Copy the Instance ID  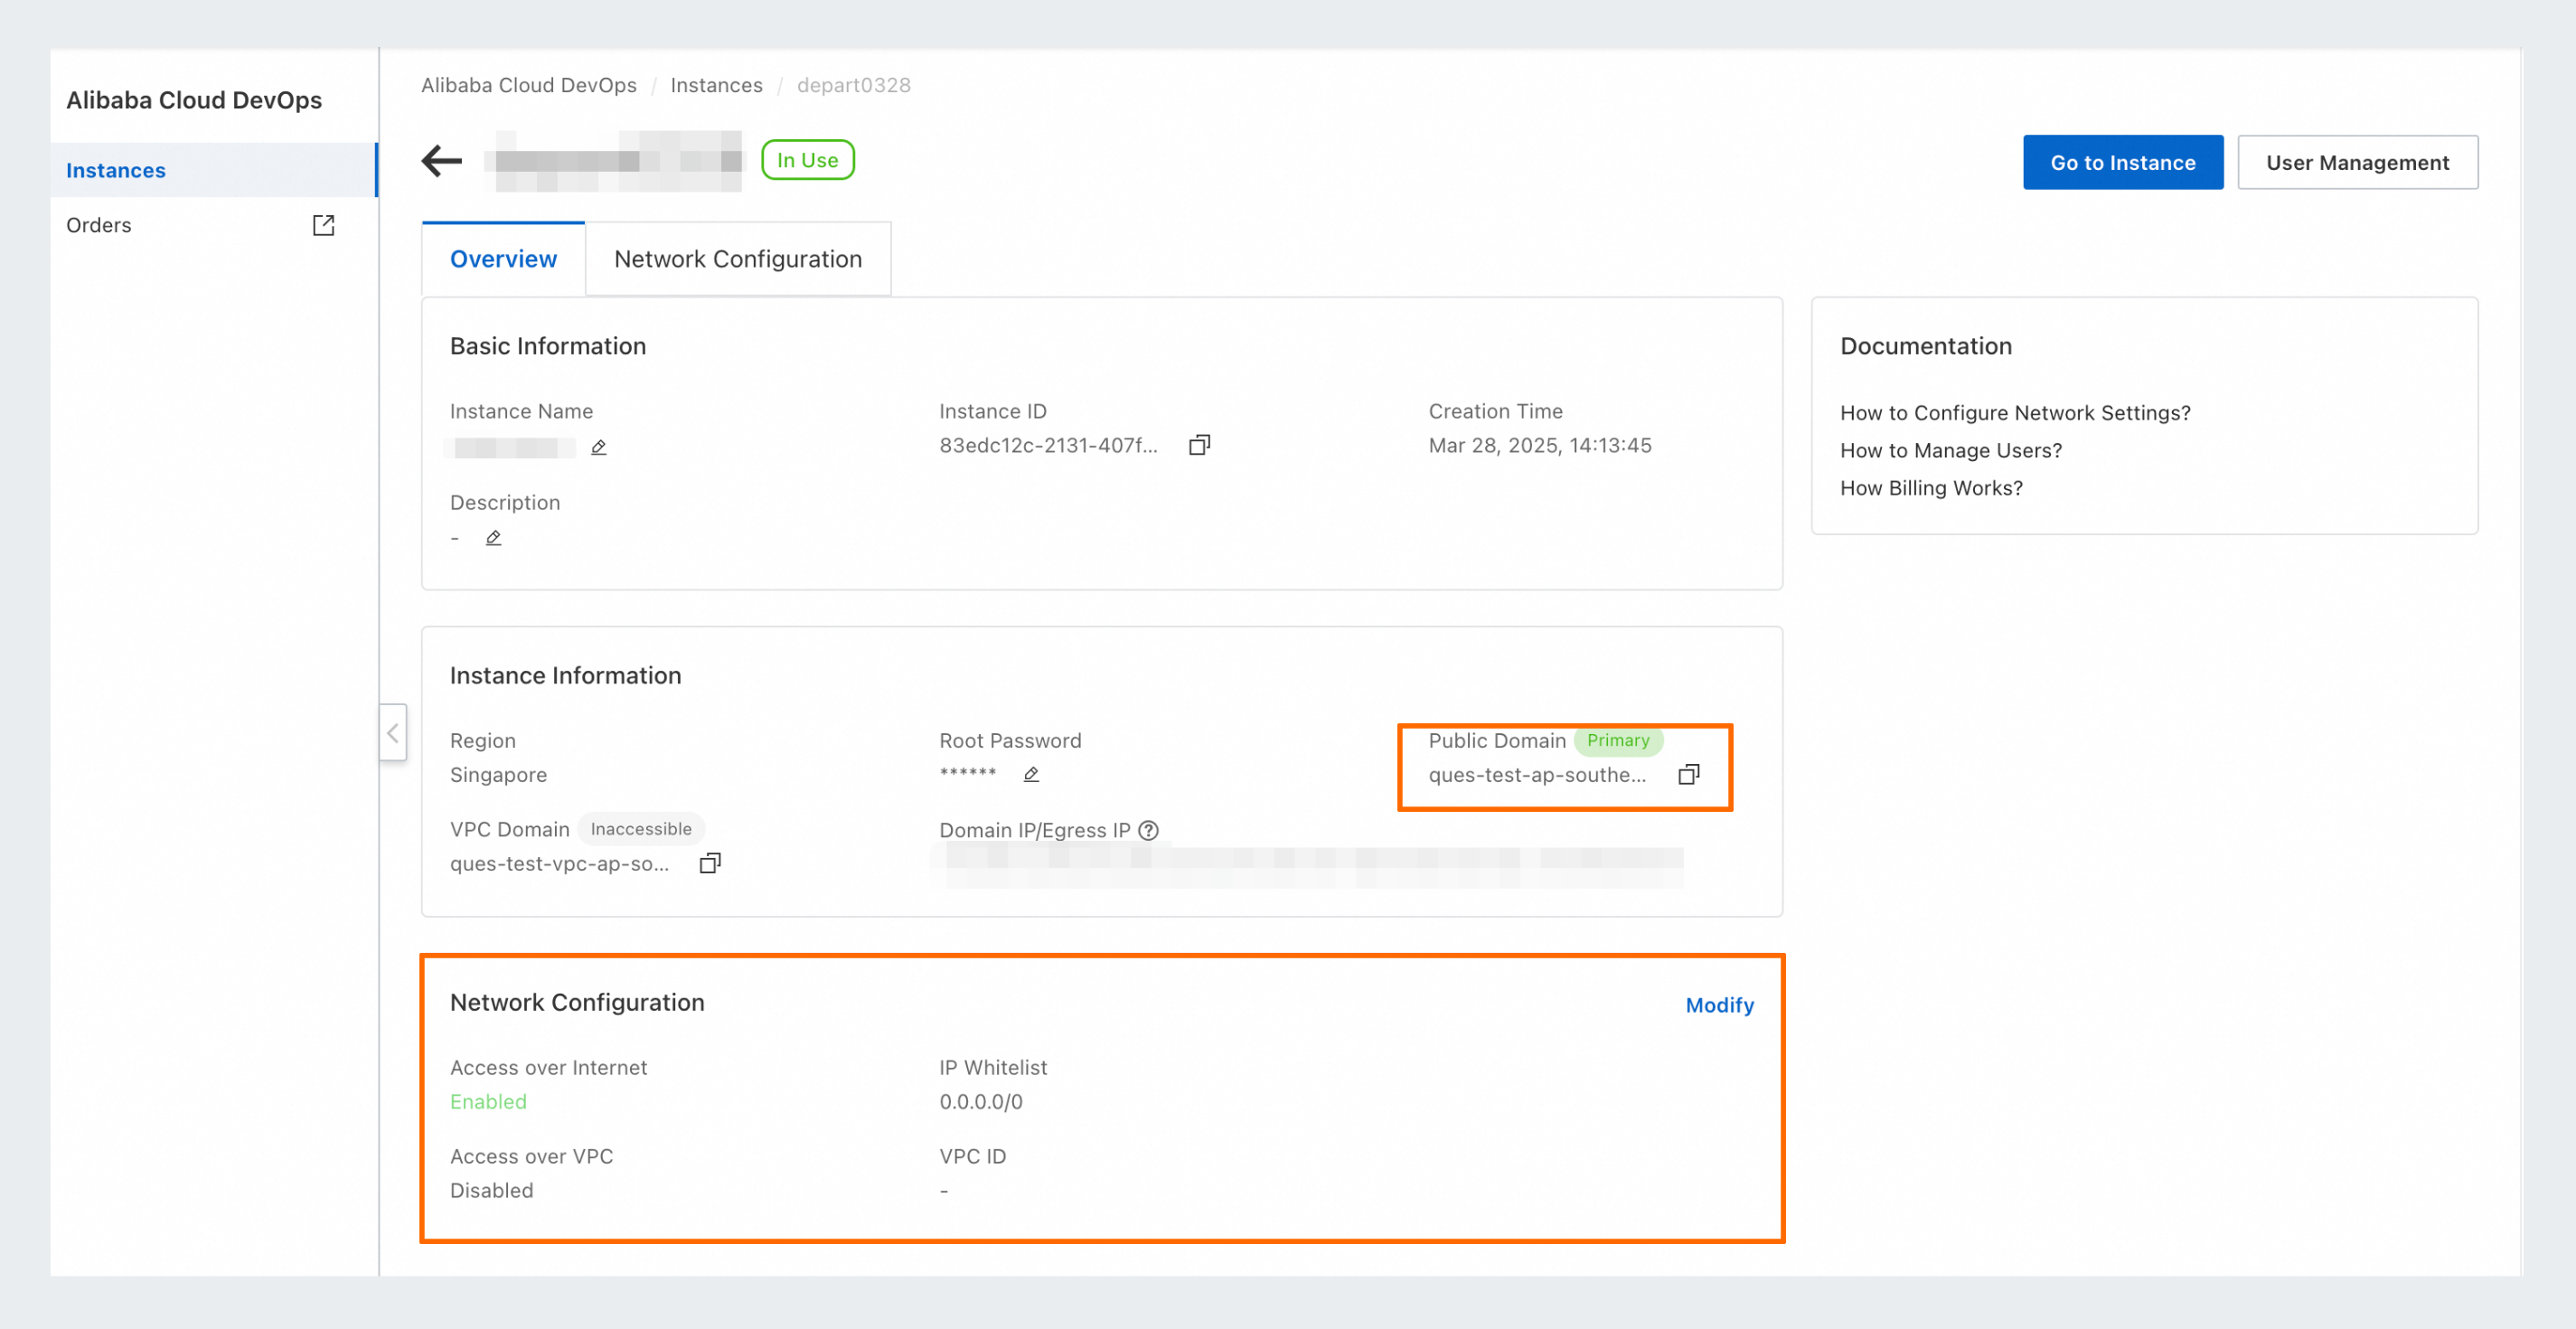point(1199,445)
